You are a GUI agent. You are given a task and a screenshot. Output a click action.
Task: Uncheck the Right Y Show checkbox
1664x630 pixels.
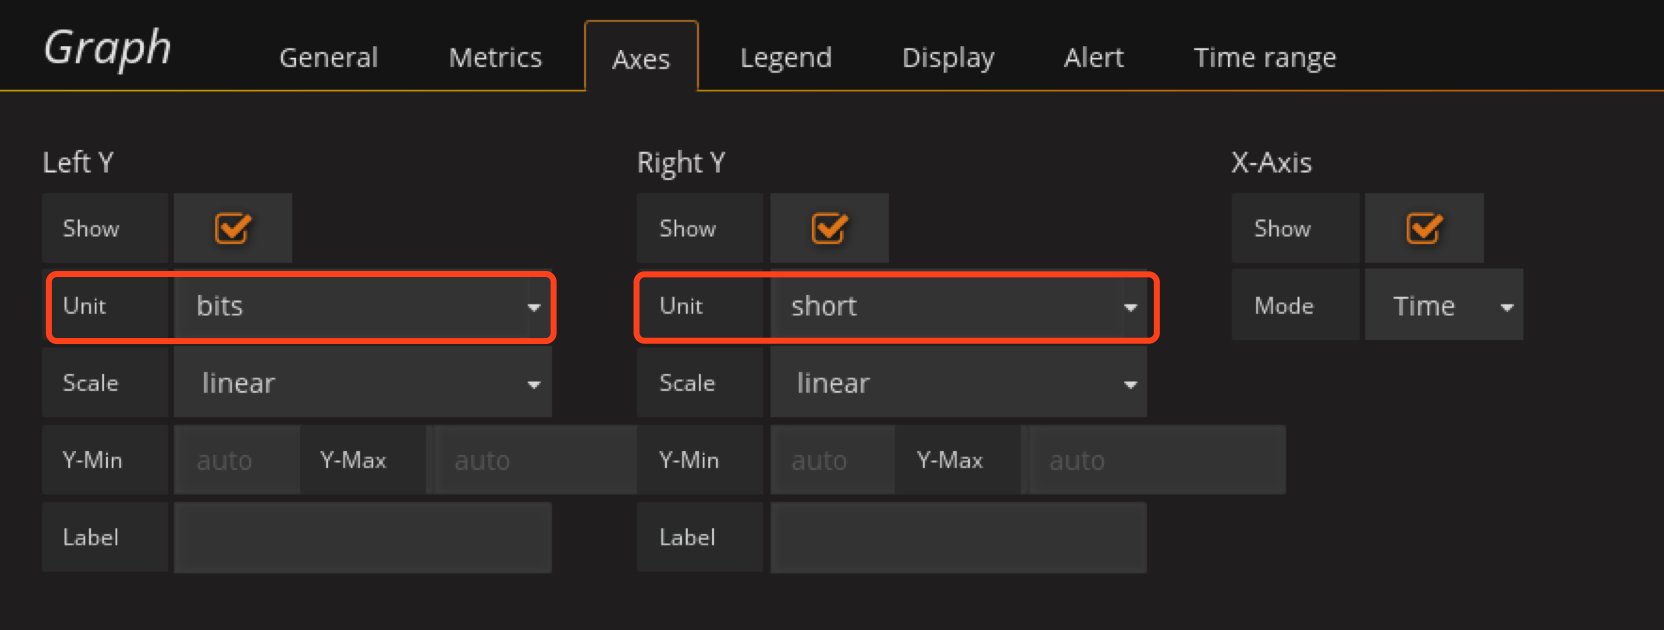point(829,228)
